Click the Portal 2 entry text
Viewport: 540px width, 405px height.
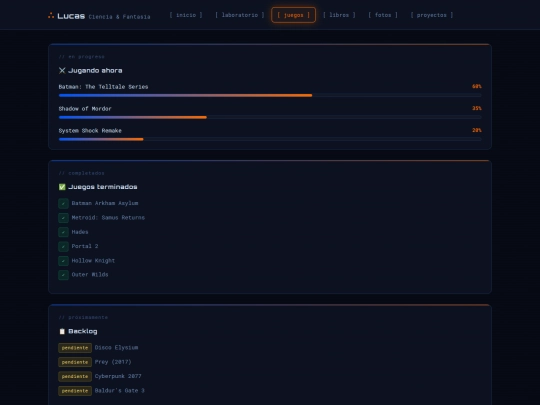tap(85, 246)
